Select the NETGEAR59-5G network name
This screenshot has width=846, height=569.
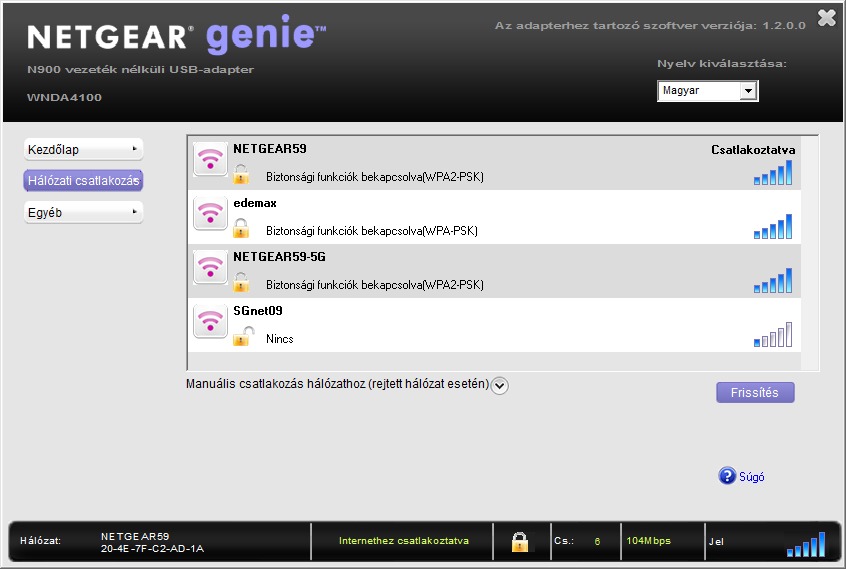point(279,257)
